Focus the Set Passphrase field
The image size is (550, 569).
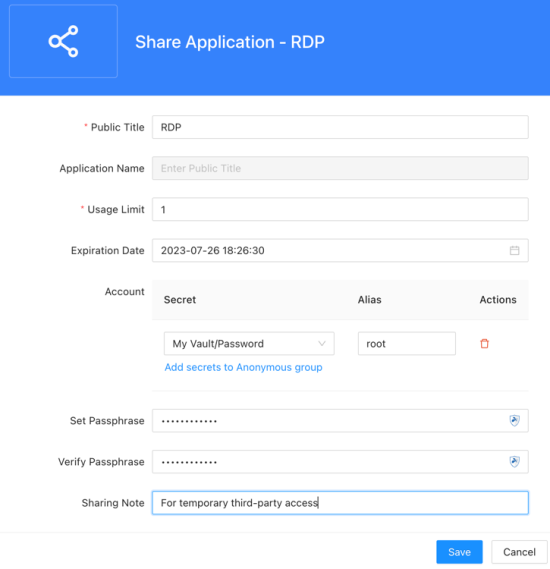(x=340, y=421)
